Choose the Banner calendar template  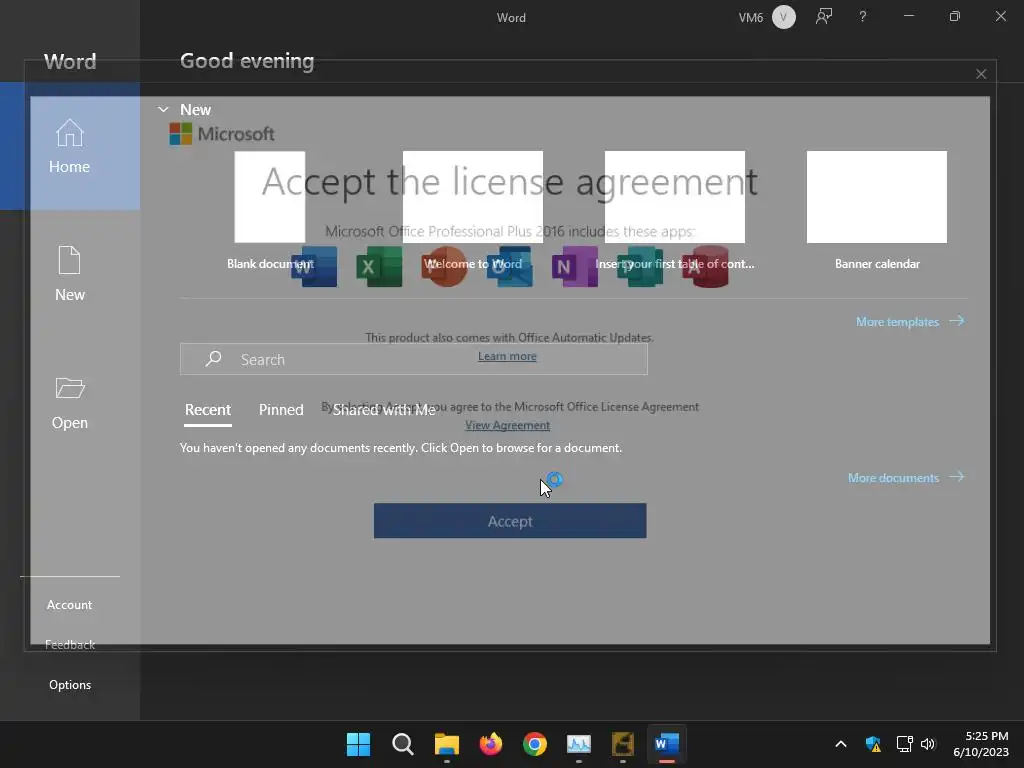click(x=877, y=211)
